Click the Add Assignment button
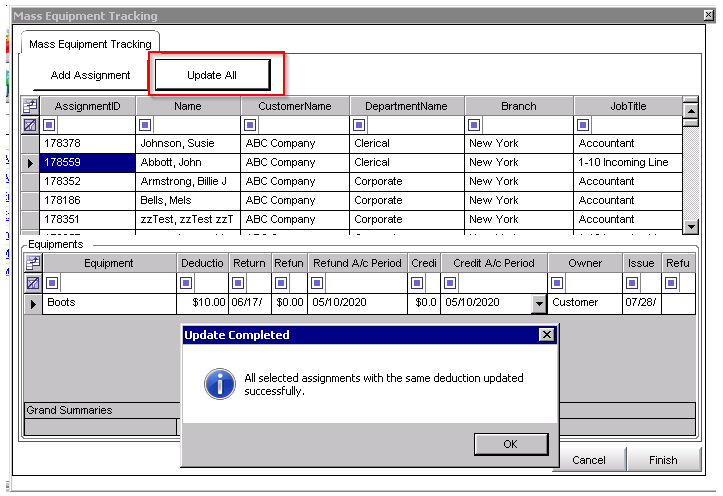 coord(90,75)
